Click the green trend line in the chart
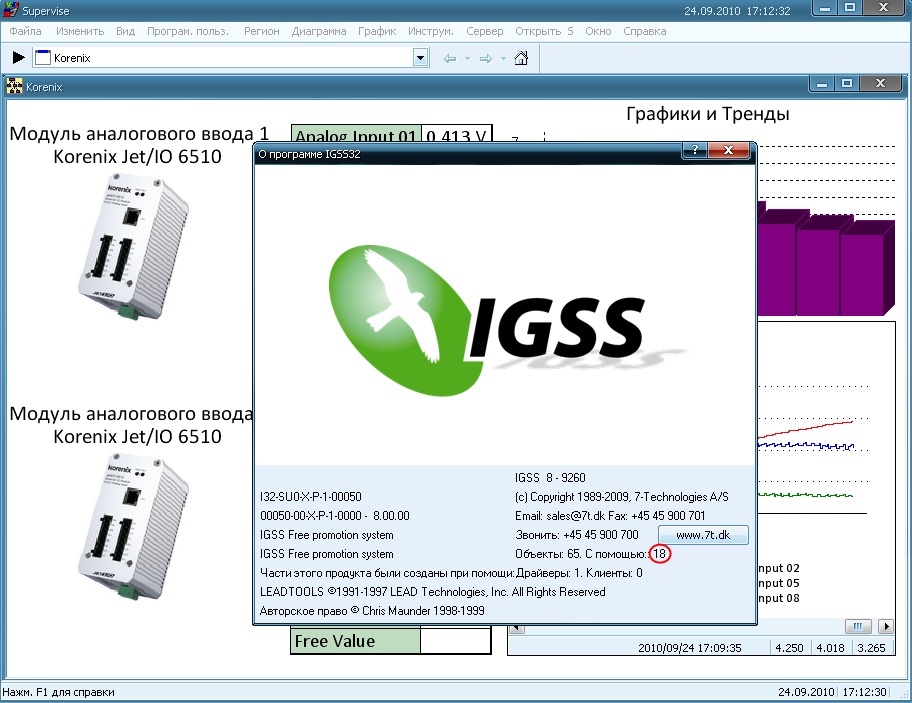The image size is (912, 703). pos(806,495)
